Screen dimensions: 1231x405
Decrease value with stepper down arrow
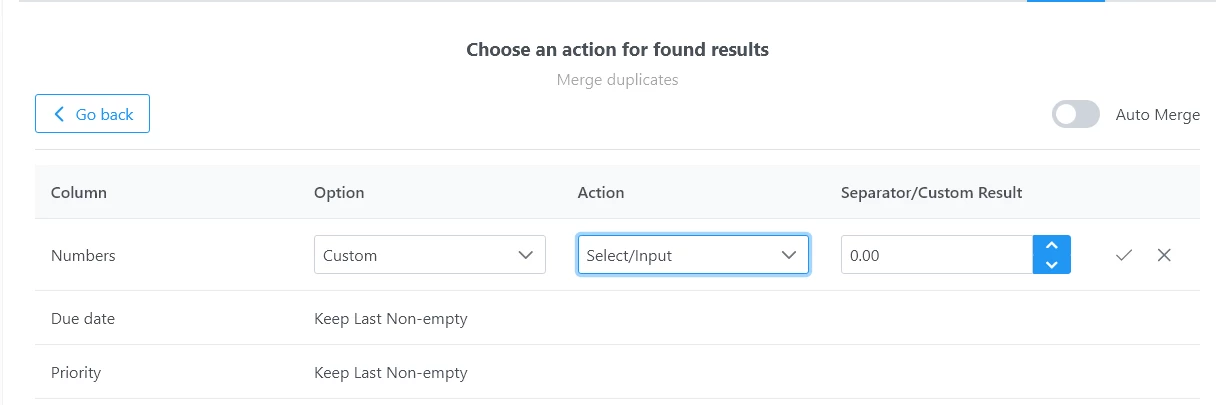pyautogui.click(x=1051, y=264)
